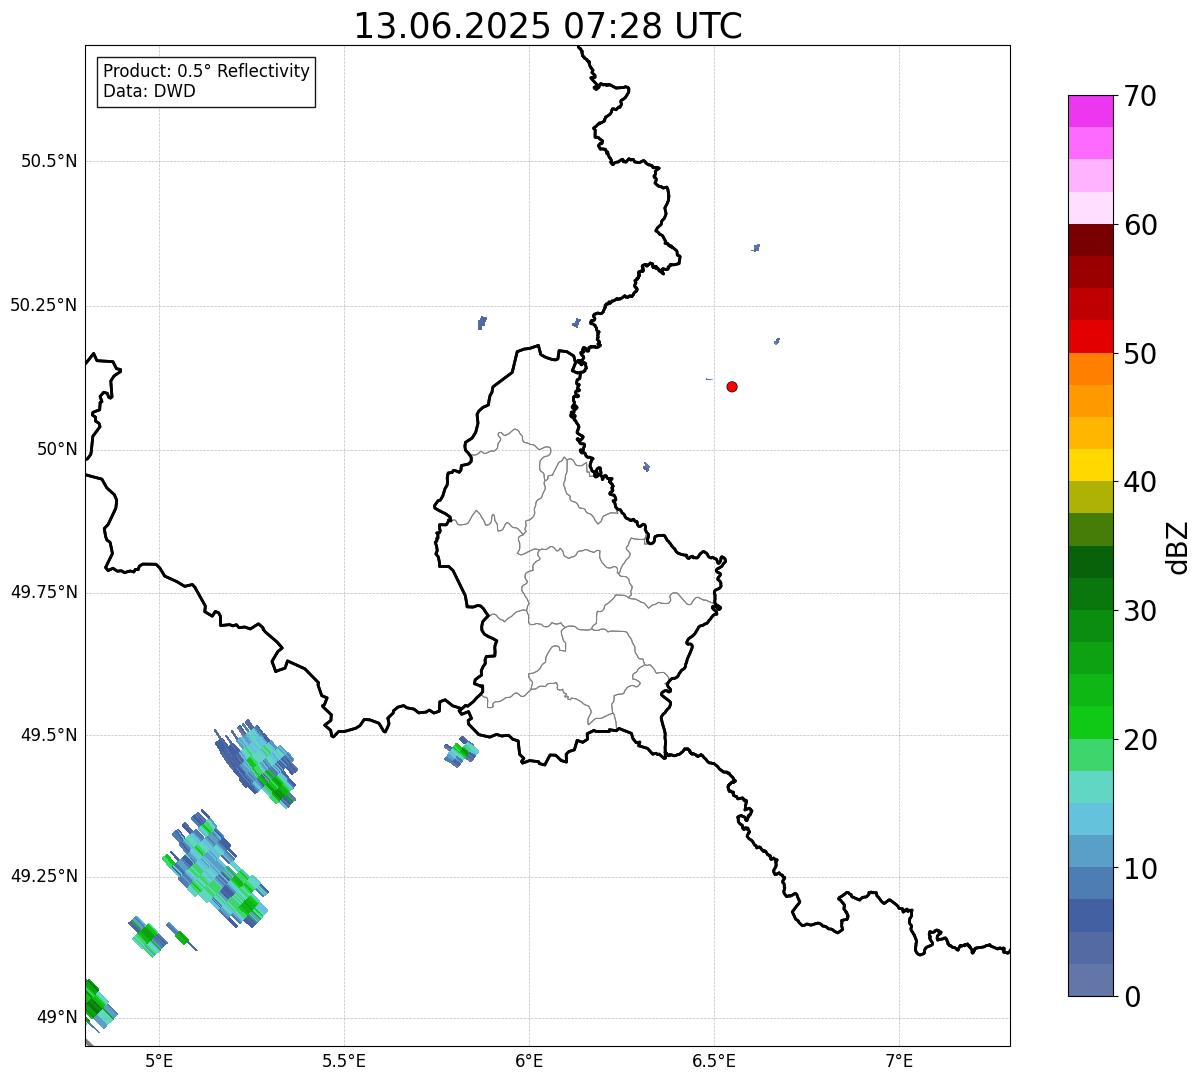Viewport: 1202px width, 1081px height.
Task: Click the 50.25°N latitude label
Action: click(x=44, y=305)
